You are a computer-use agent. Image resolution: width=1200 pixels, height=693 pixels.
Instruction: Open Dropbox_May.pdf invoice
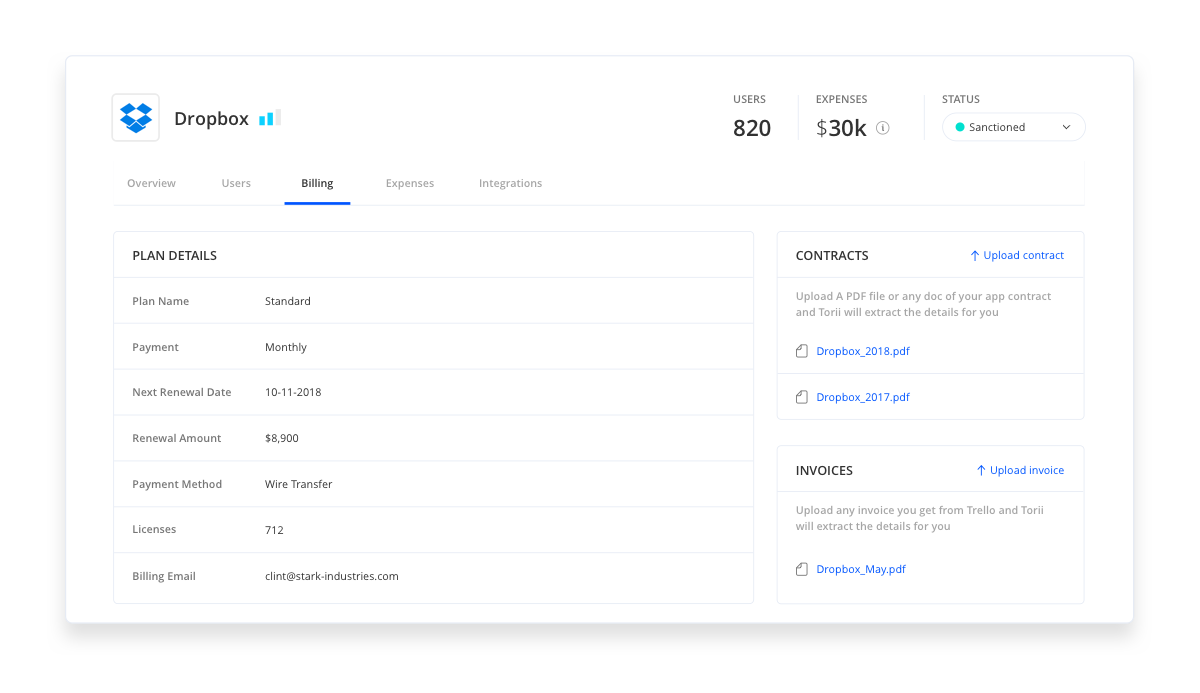pos(861,569)
